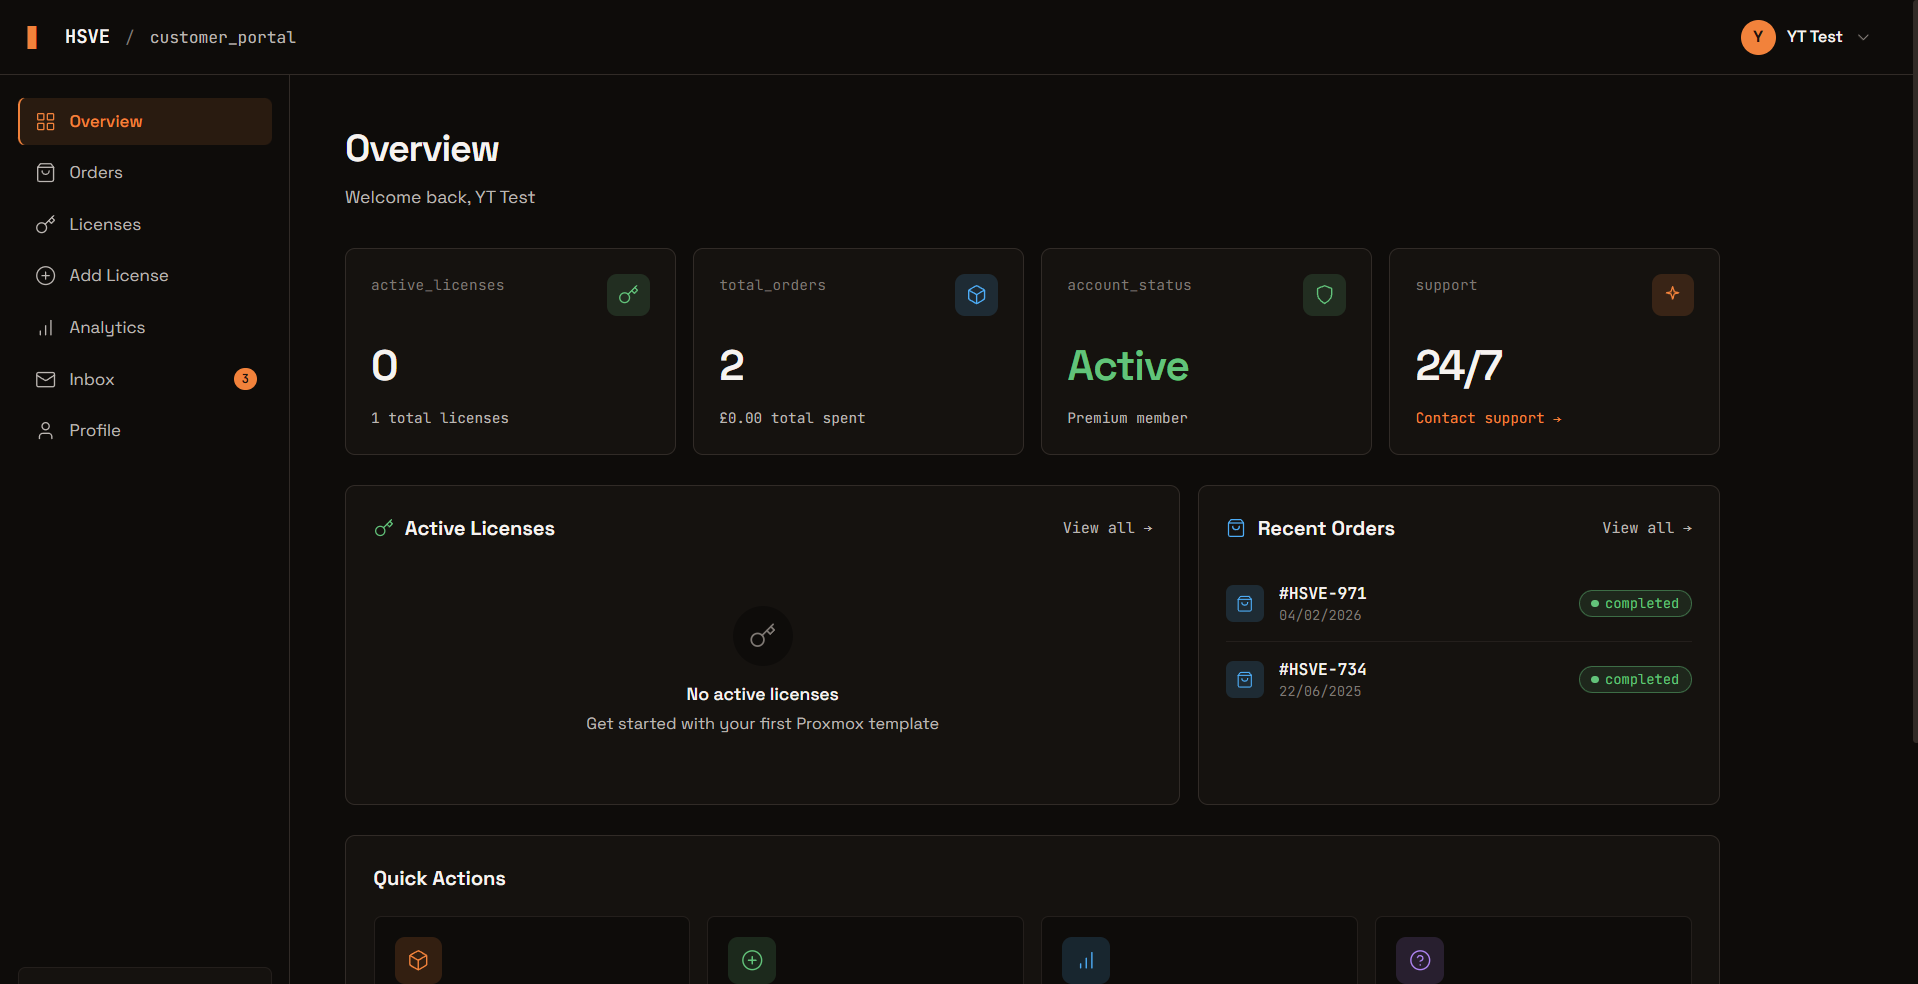Click the blue box icon on total_orders card
Screen dimensions: 1918x984
click(x=976, y=295)
